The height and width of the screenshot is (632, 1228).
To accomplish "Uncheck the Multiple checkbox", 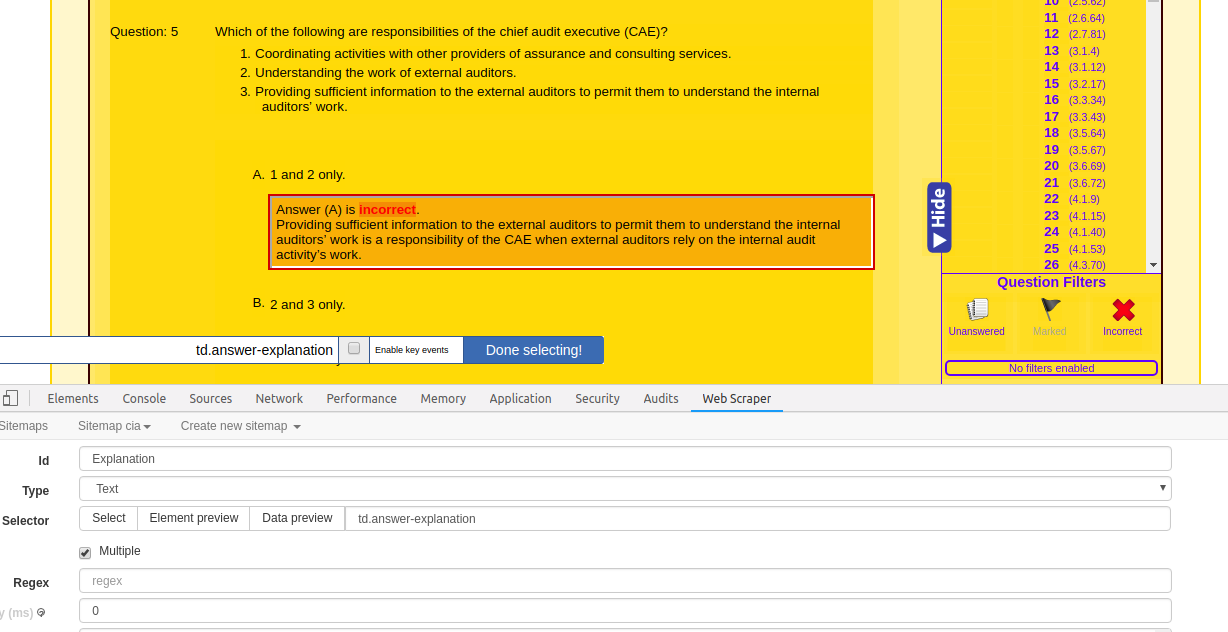I will coord(85,552).
